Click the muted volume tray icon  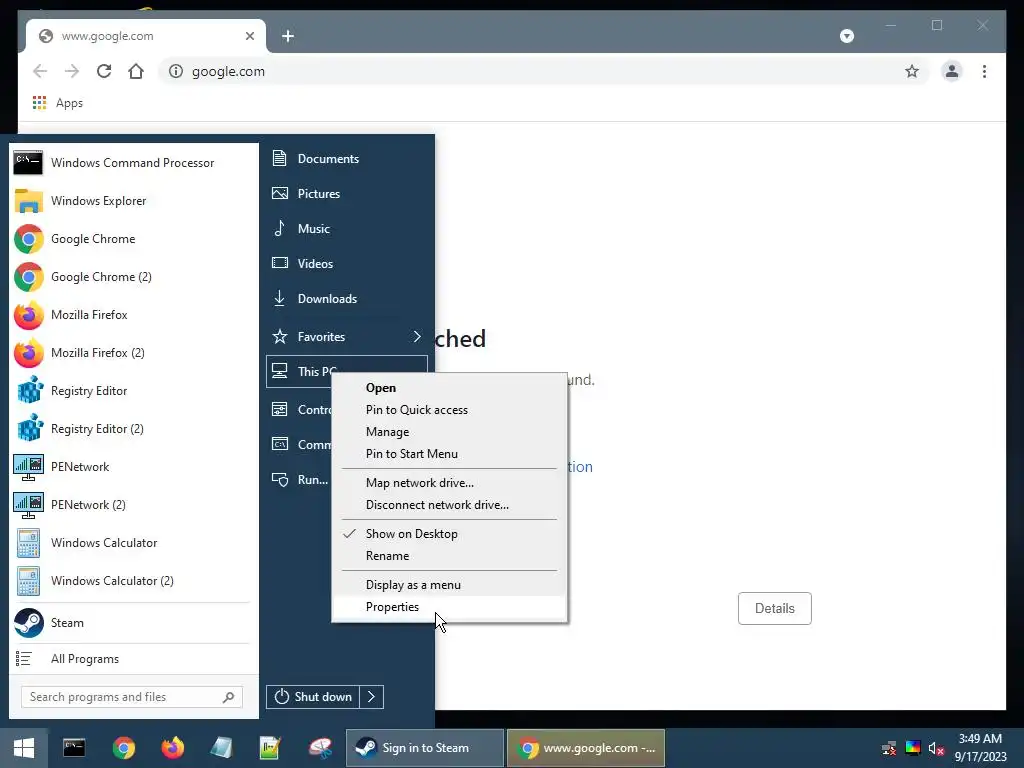click(936, 748)
